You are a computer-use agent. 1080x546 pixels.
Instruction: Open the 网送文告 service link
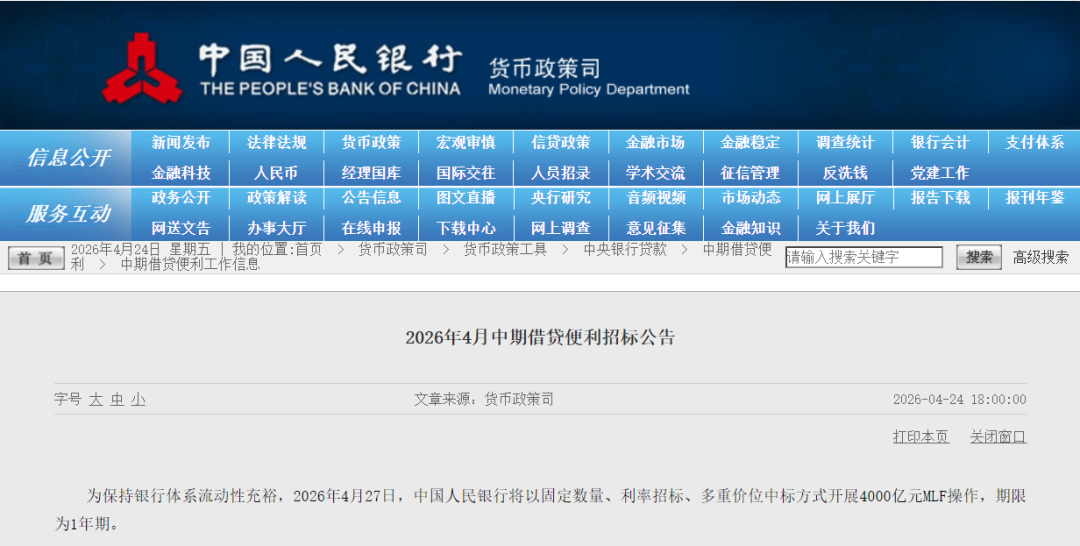(x=180, y=228)
